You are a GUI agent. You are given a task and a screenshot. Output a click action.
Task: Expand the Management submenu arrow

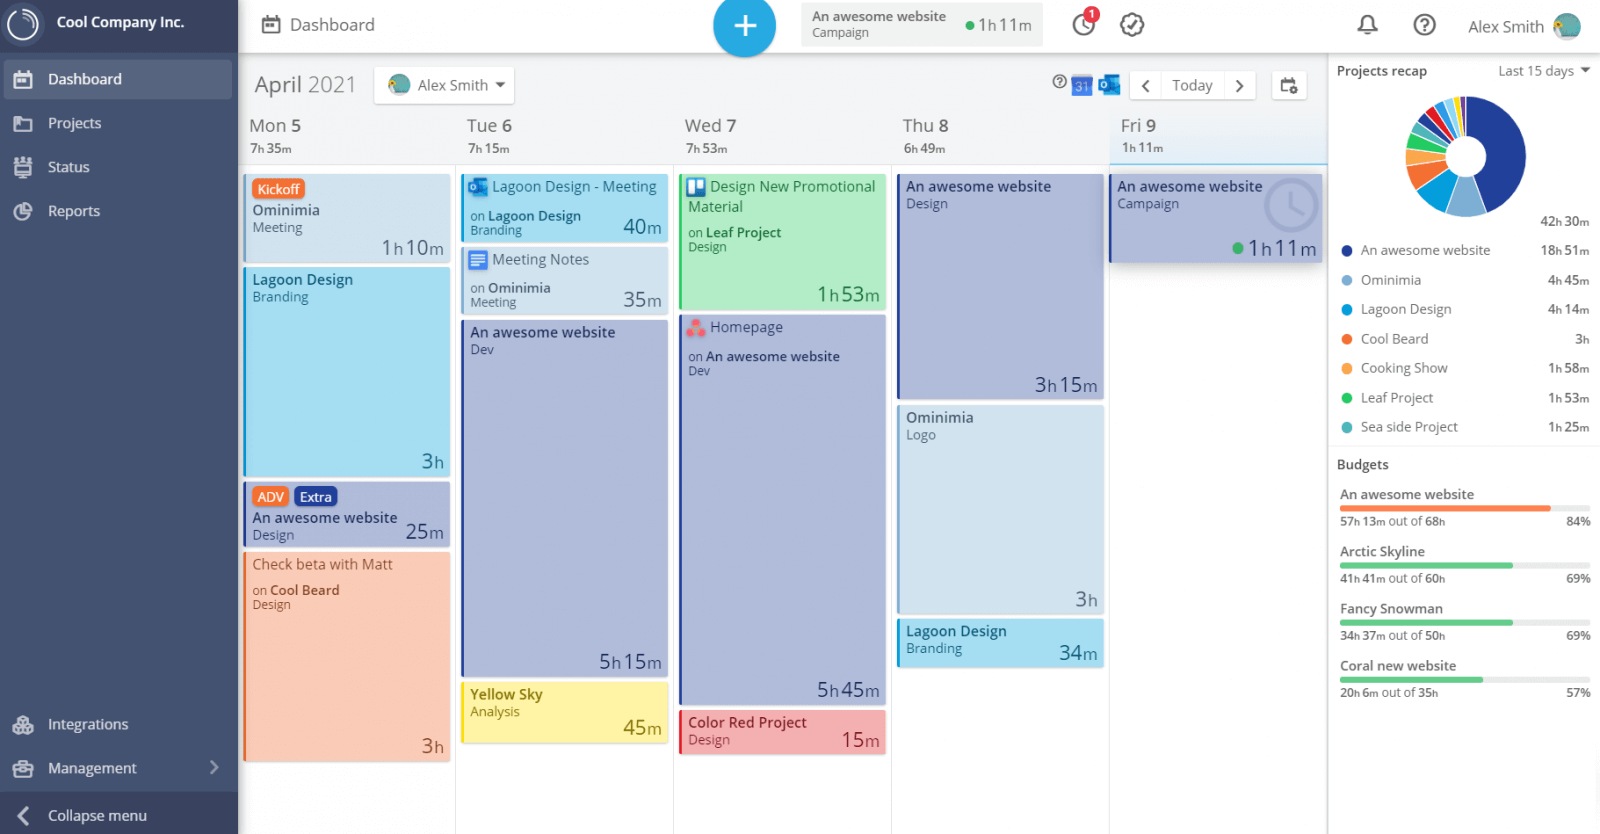pos(214,767)
